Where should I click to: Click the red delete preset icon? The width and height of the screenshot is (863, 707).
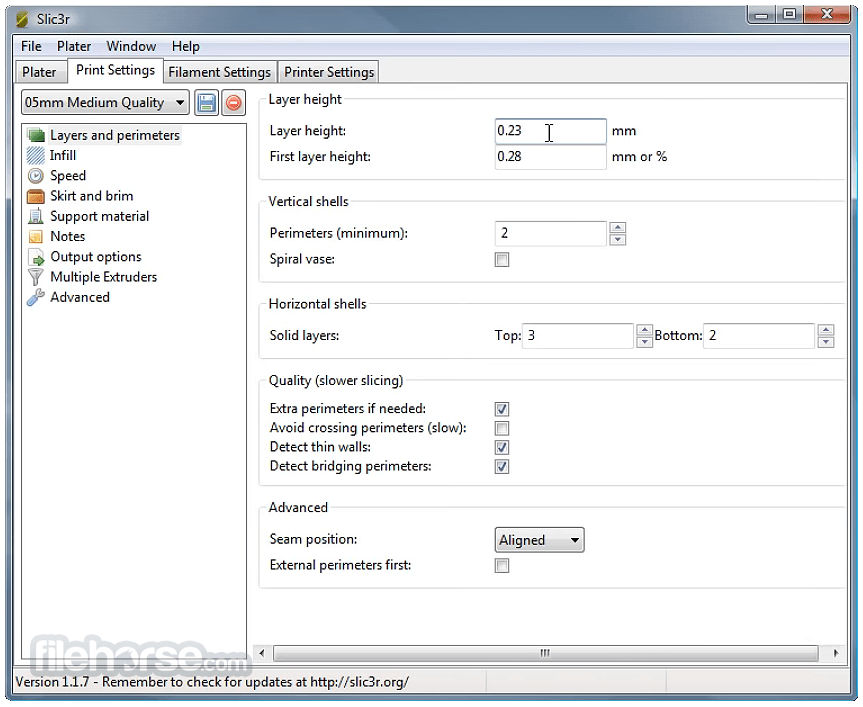[x=233, y=103]
